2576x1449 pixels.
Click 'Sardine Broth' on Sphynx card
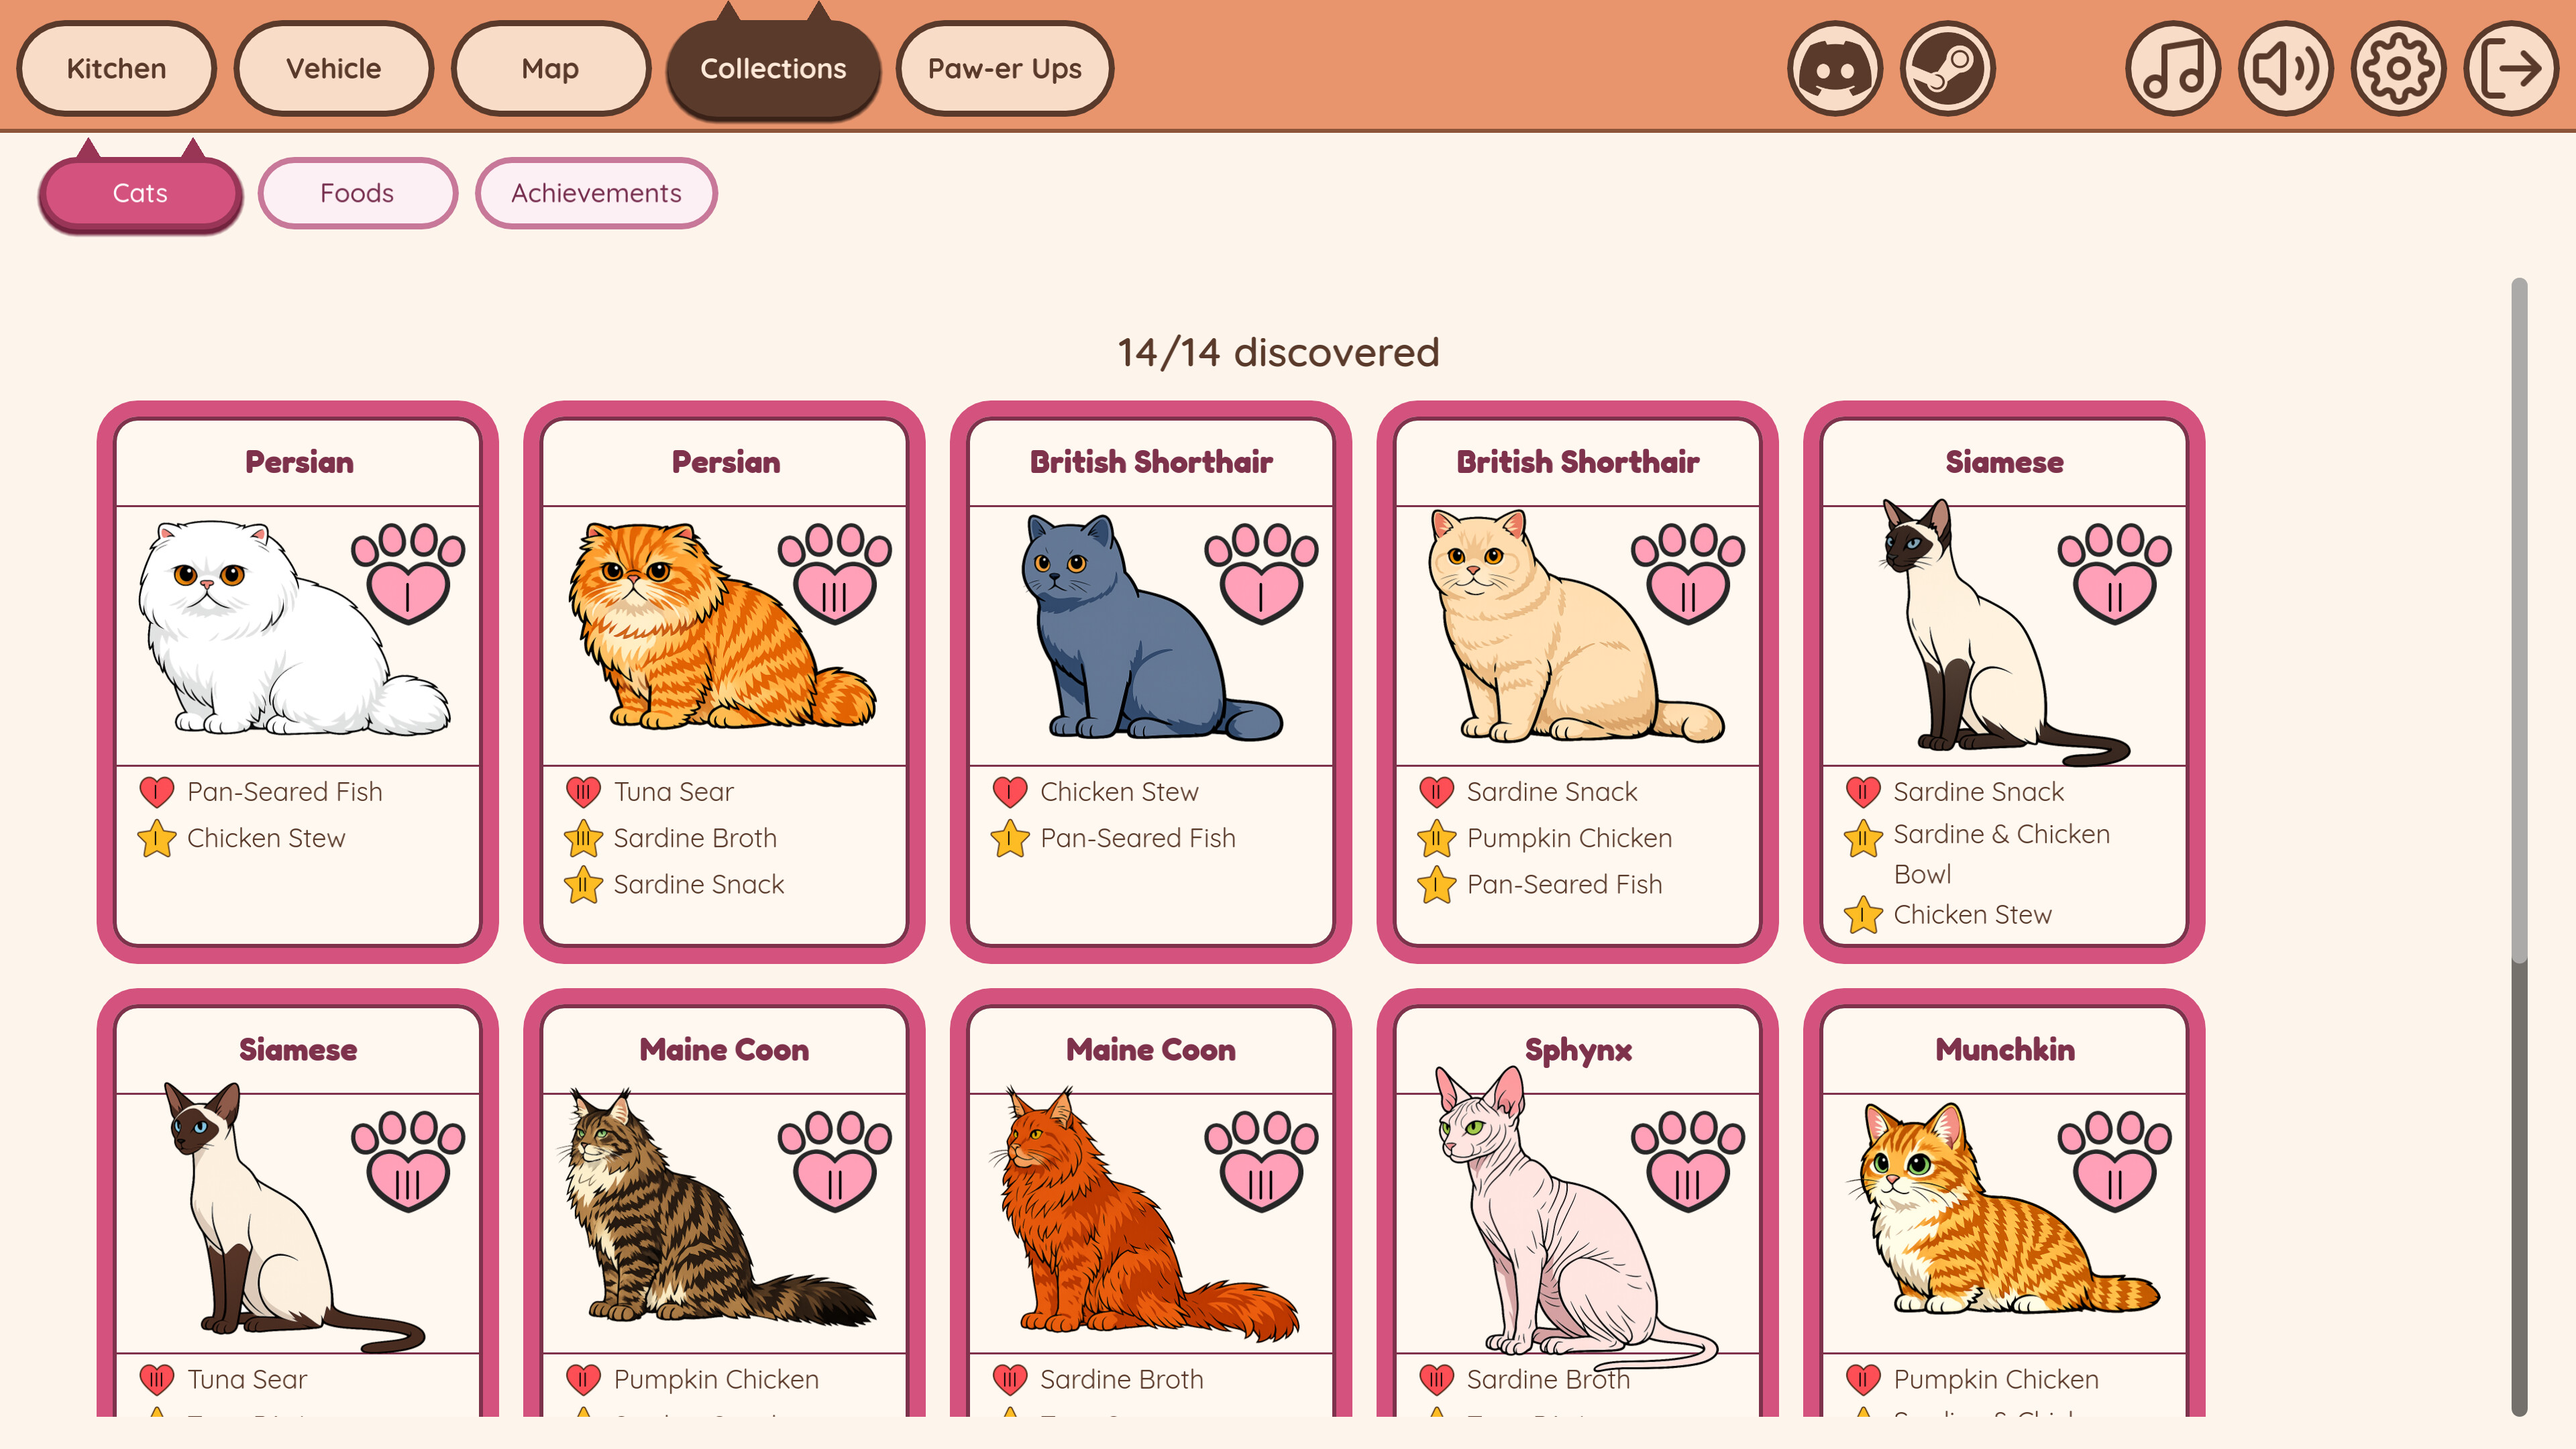click(1548, 1379)
